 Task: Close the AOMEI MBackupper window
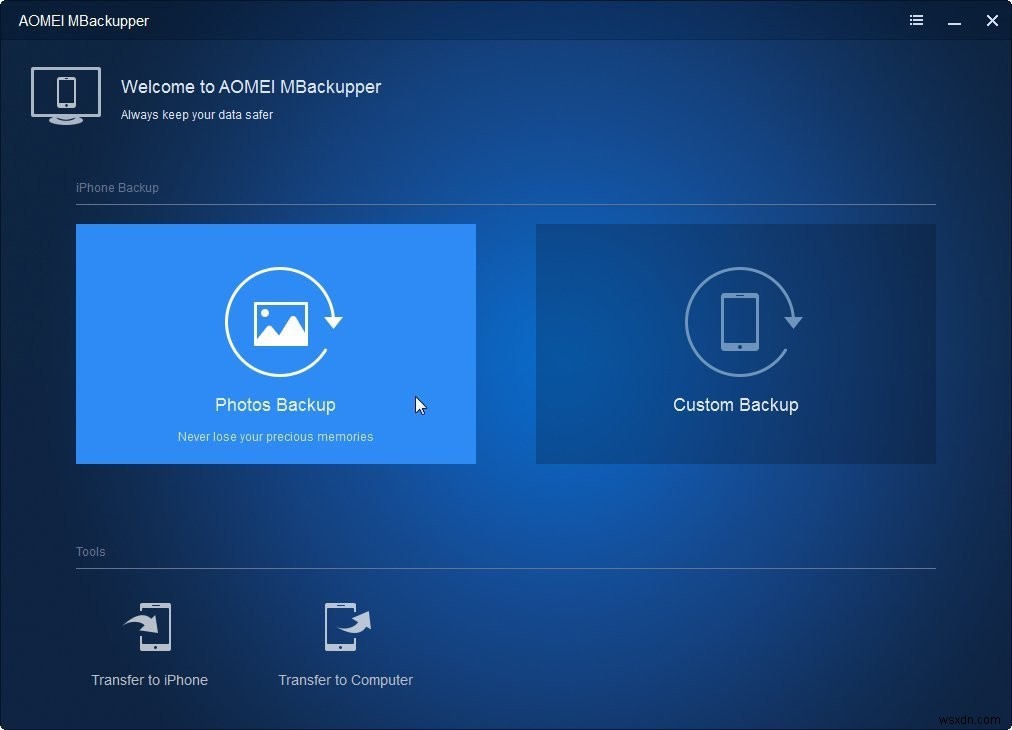pos(991,20)
